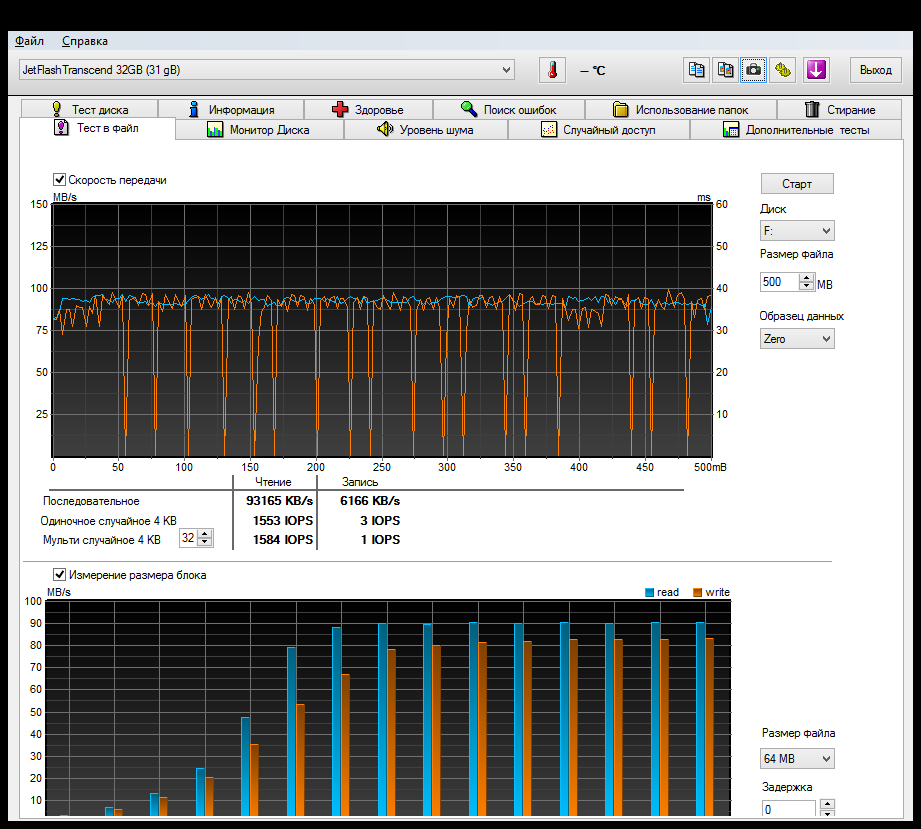Click the speaker icon of Уровень шума
921x829 pixels.
click(x=385, y=129)
